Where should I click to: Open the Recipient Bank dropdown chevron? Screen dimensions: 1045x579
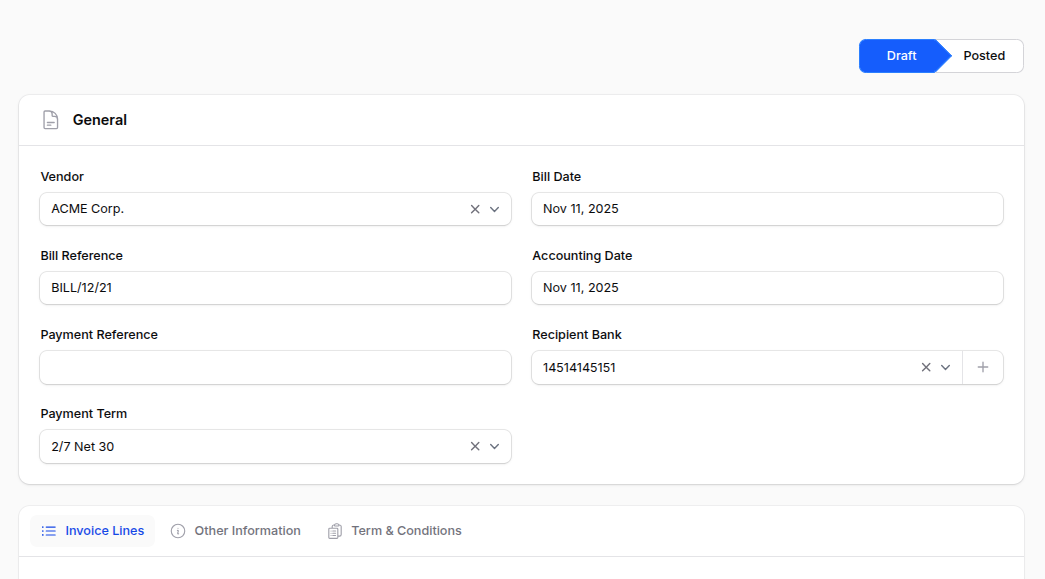[945, 367]
